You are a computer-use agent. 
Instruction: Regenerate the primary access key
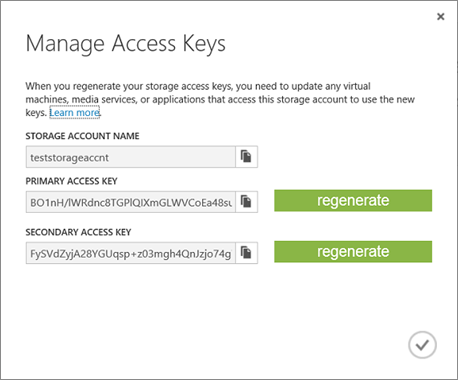pyautogui.click(x=353, y=201)
